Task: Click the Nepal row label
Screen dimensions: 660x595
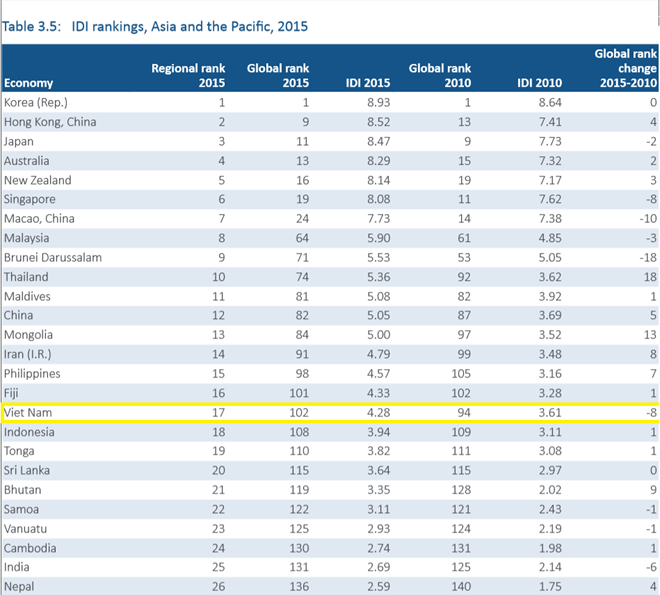Action: (19, 587)
